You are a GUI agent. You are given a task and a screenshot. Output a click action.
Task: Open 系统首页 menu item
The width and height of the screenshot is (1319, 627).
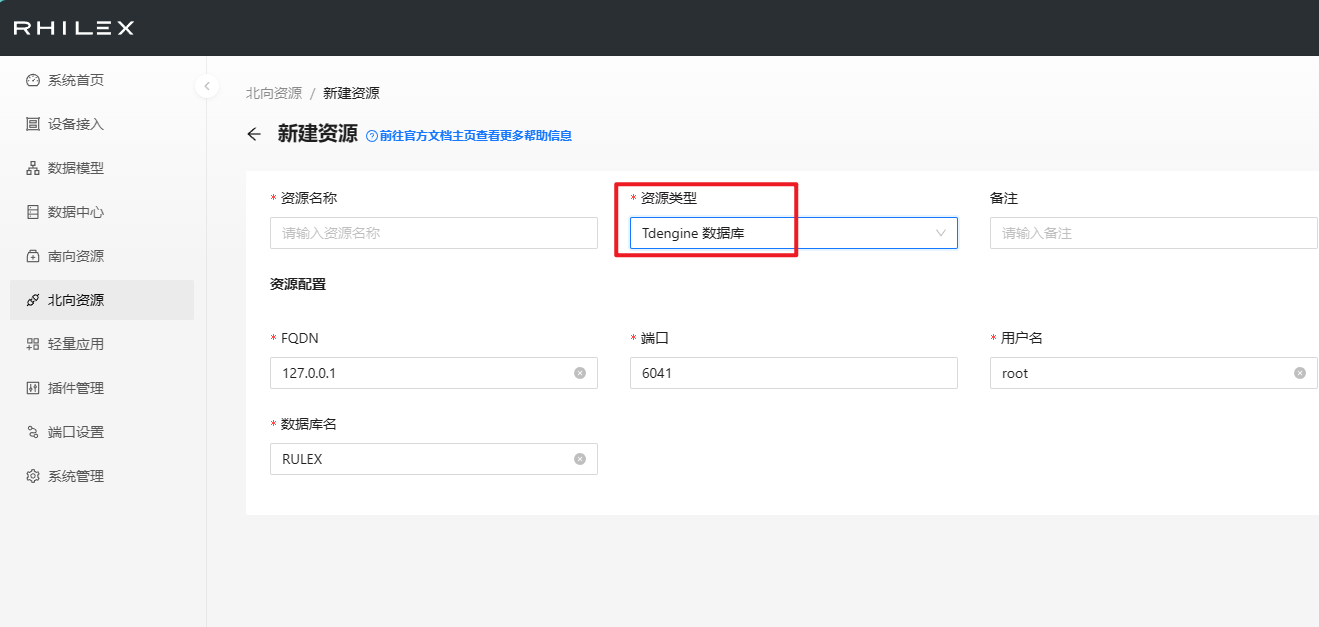[x=102, y=80]
